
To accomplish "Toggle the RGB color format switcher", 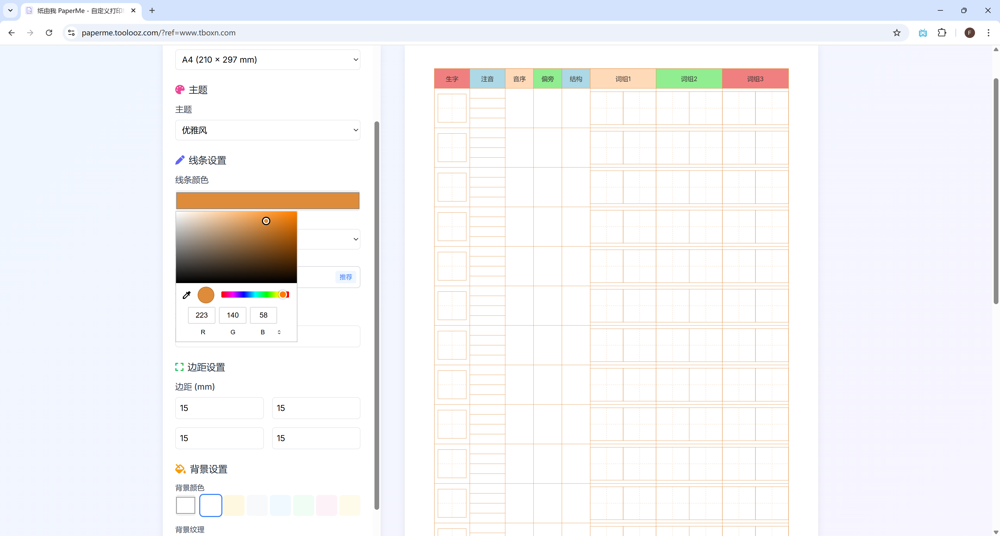I will point(279,332).
